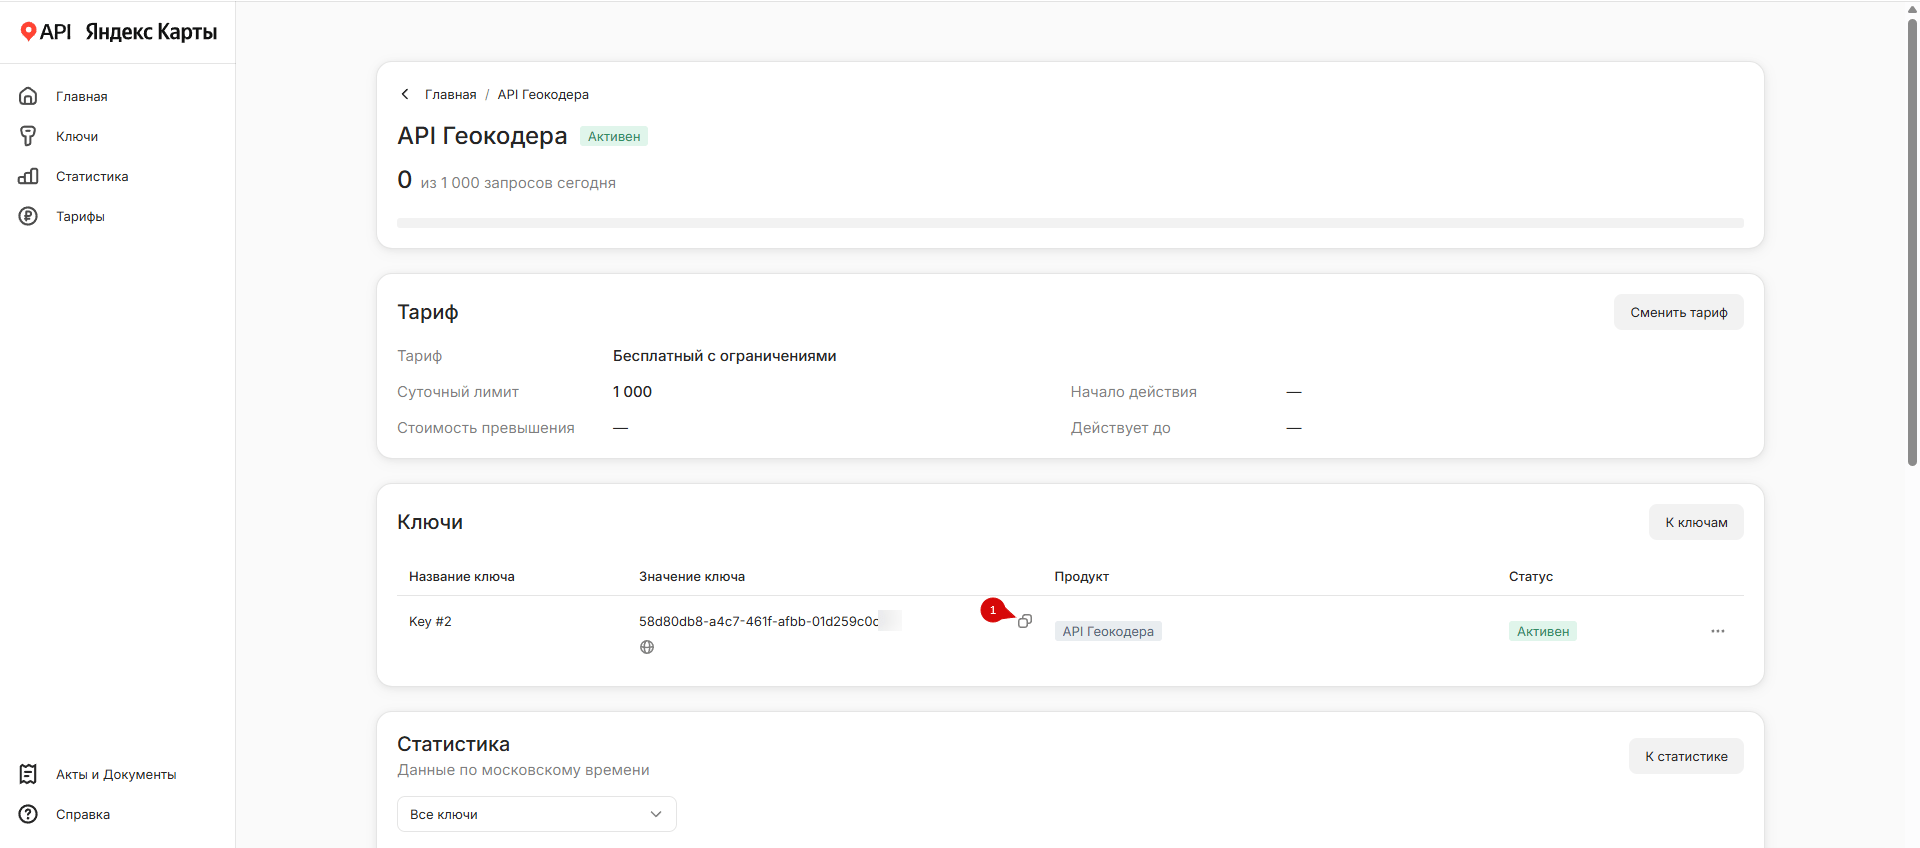Copy the Key #2 value
This screenshot has height=848, width=1920.
[x=1025, y=621]
